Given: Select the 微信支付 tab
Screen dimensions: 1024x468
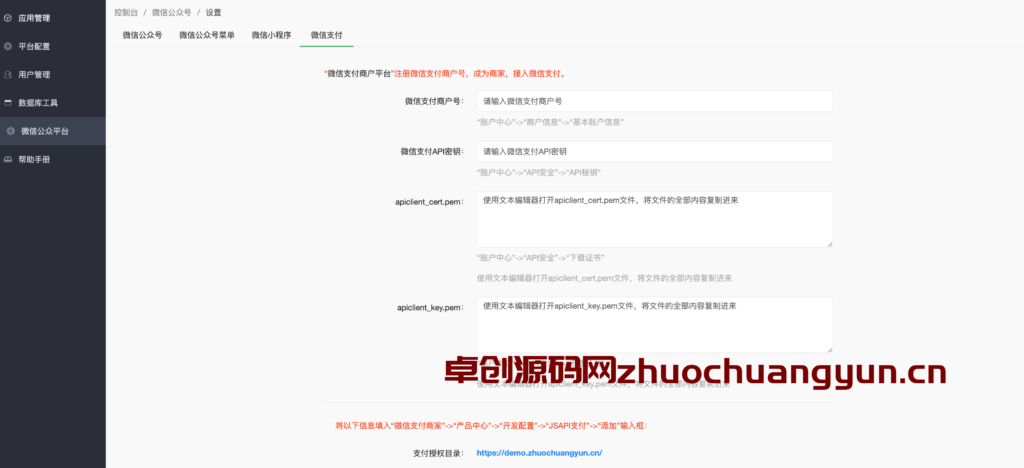Looking at the screenshot, I should [x=327, y=35].
